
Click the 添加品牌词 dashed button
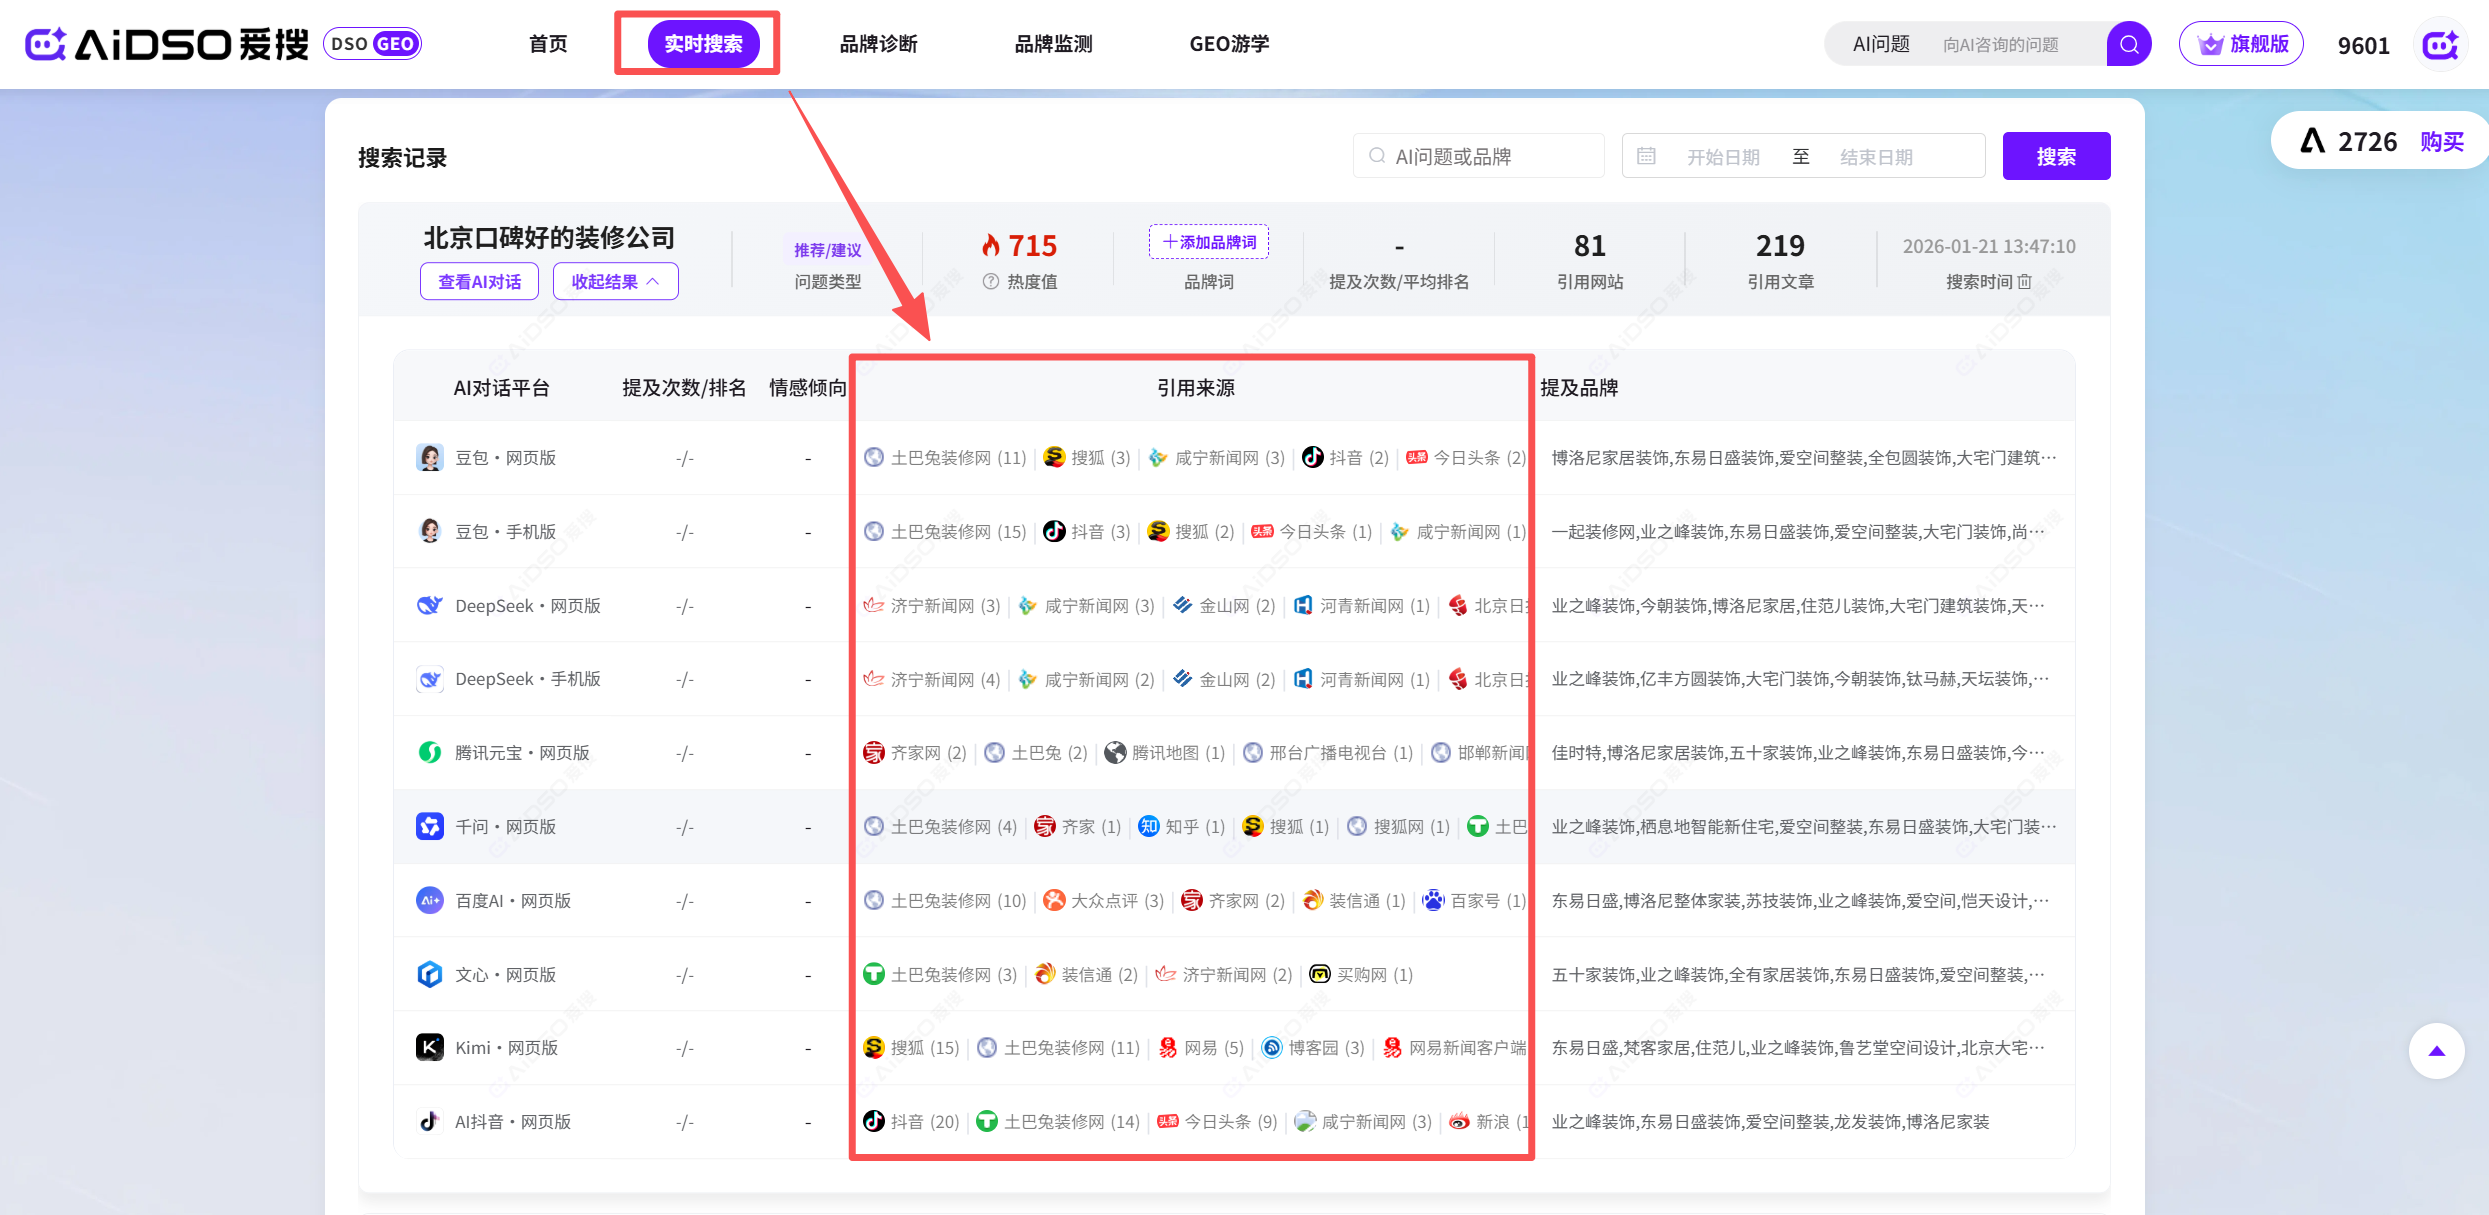coord(1208,242)
